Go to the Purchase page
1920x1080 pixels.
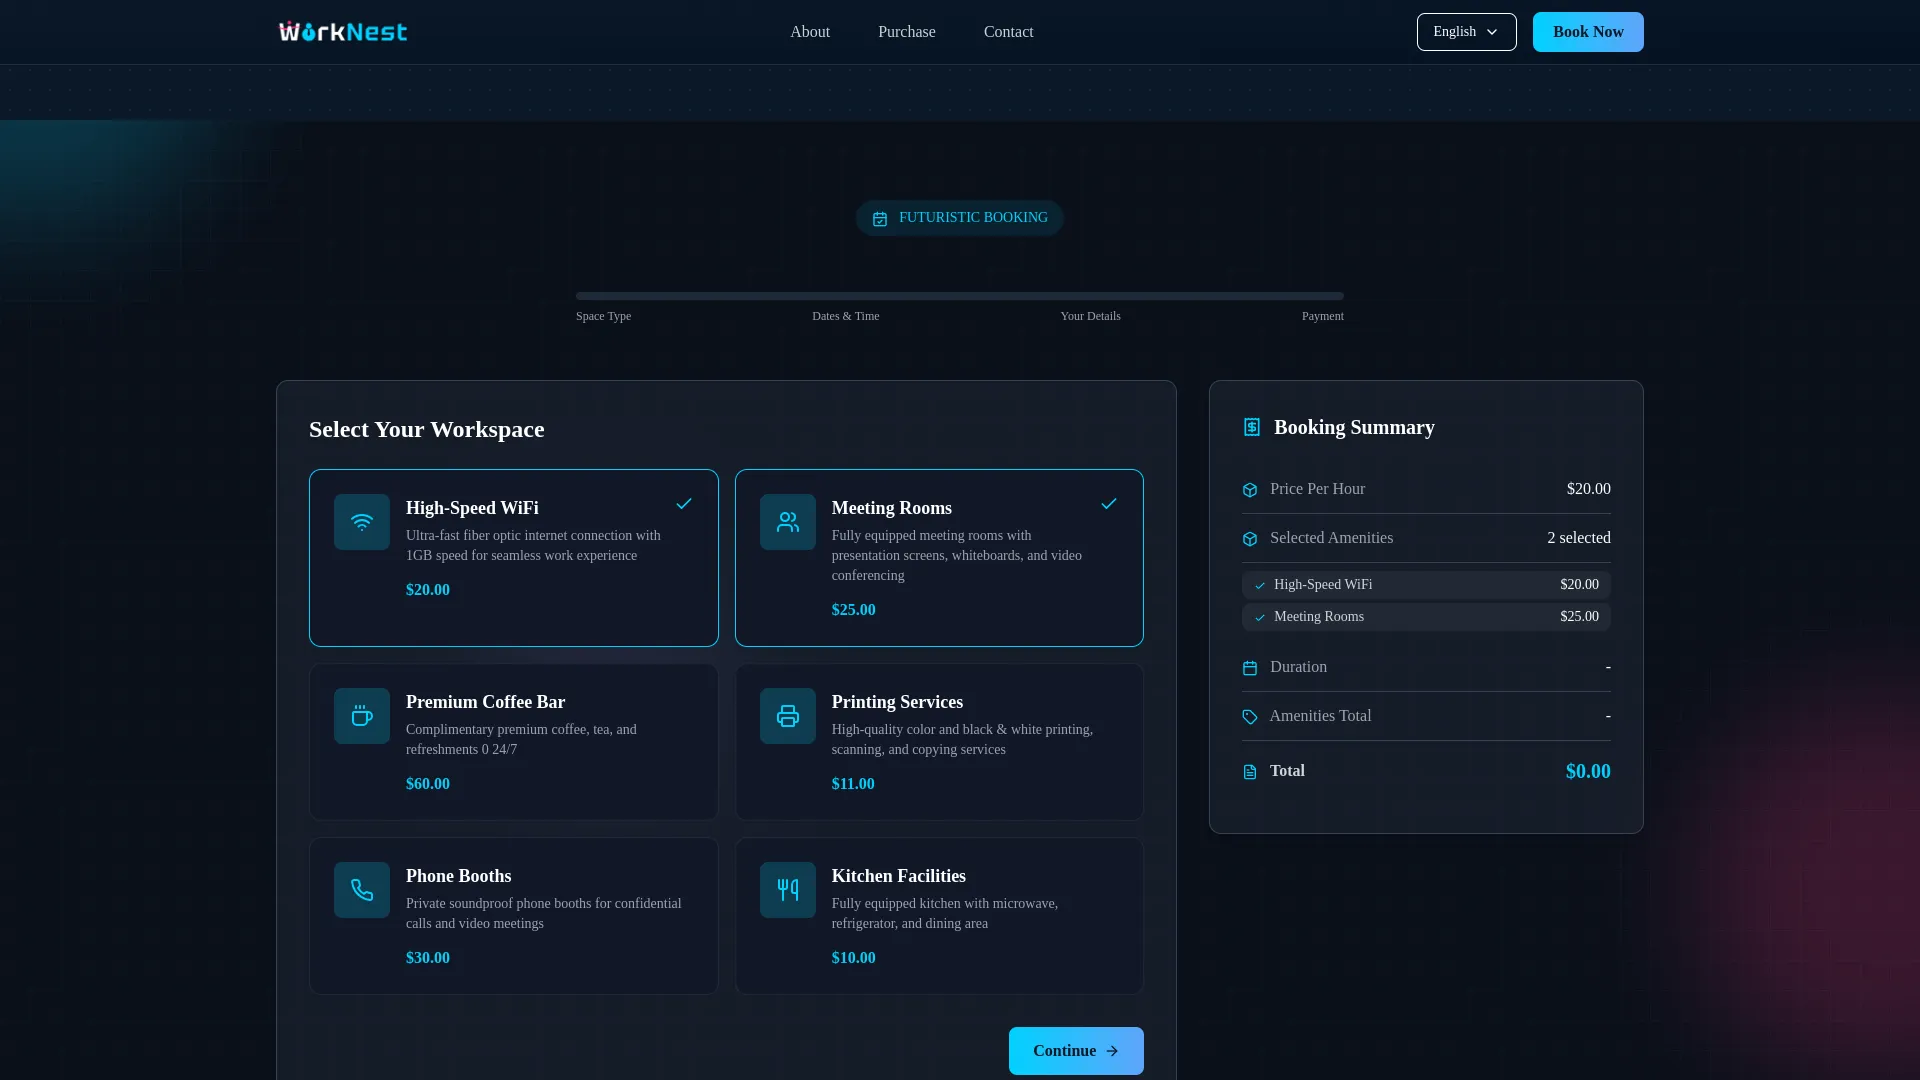906,32
